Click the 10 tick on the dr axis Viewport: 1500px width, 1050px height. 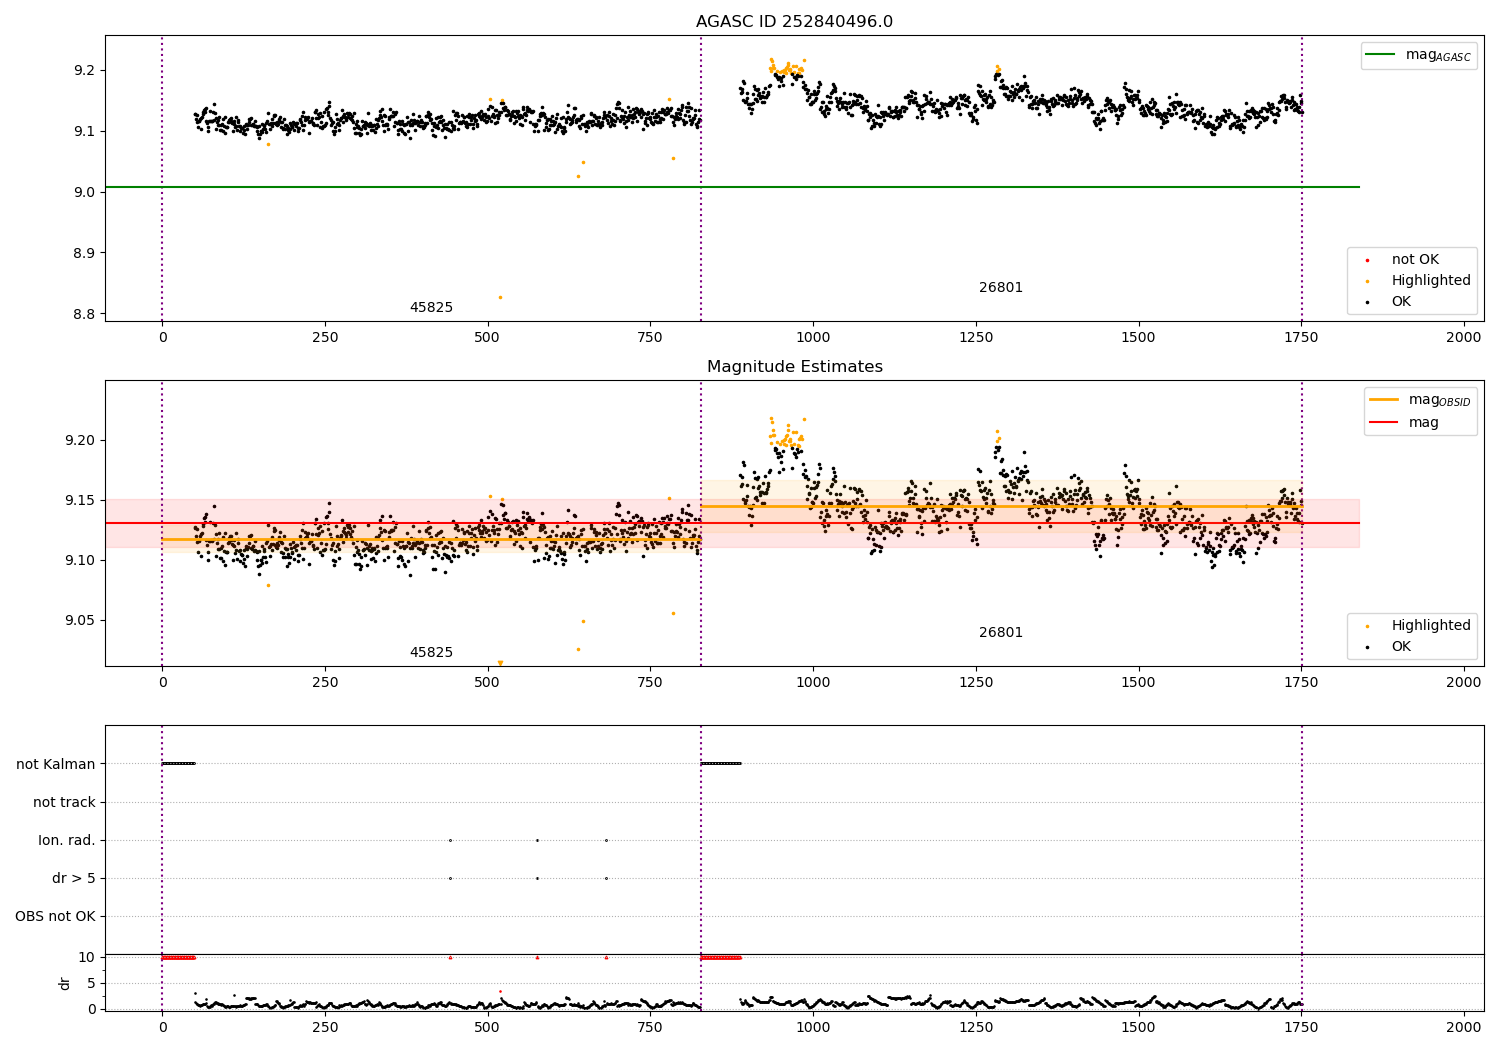click(x=87, y=958)
